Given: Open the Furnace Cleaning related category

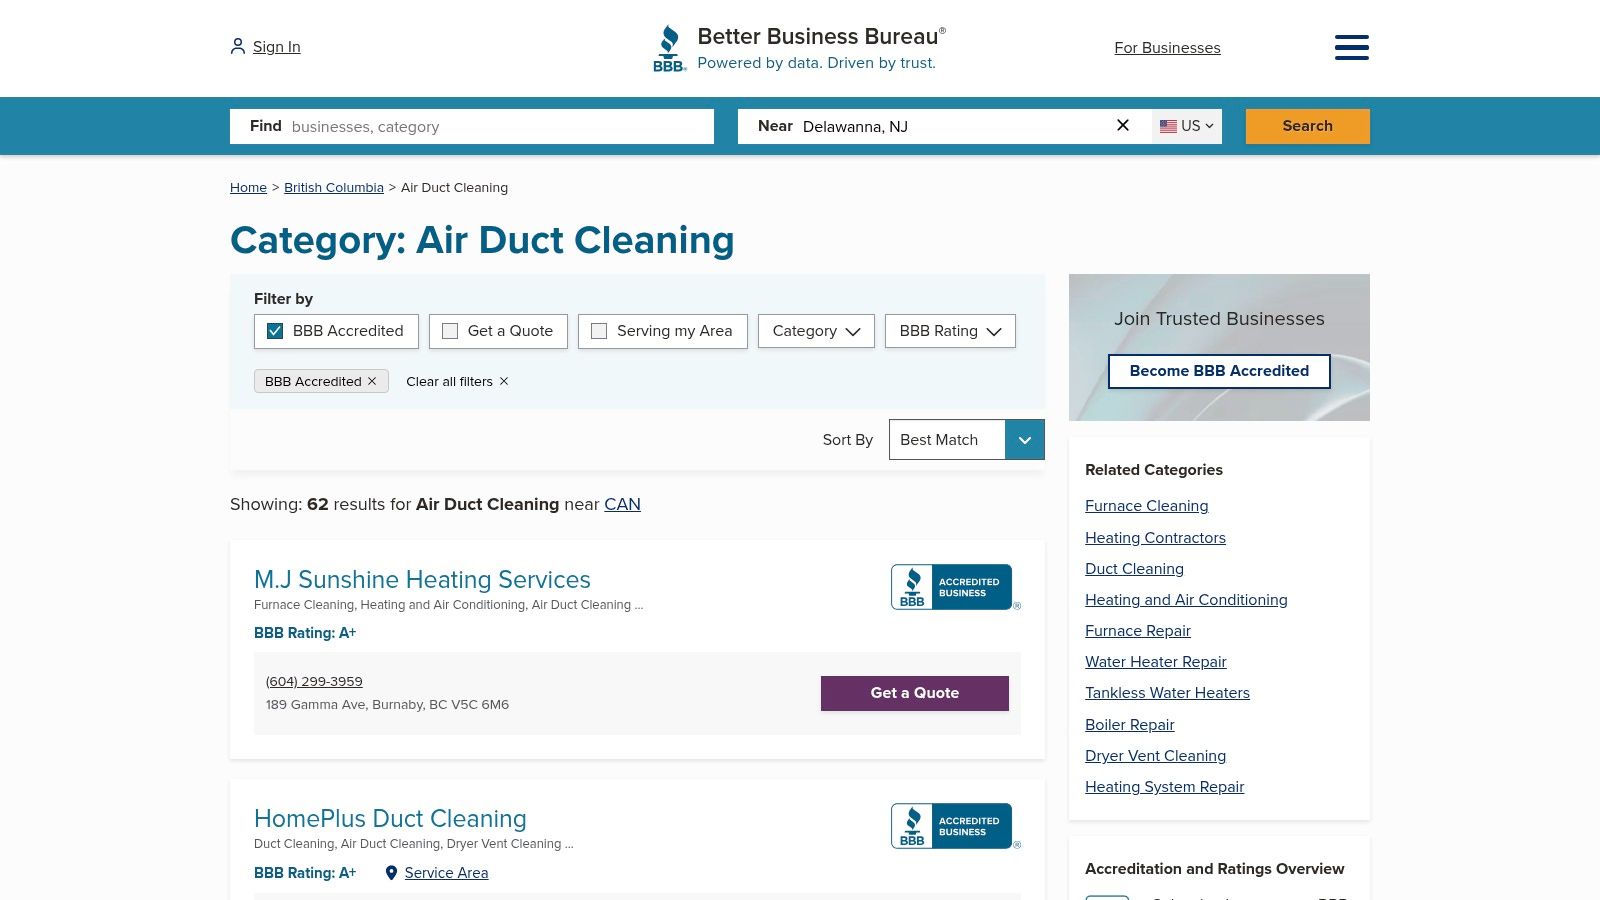Looking at the screenshot, I should (x=1146, y=506).
